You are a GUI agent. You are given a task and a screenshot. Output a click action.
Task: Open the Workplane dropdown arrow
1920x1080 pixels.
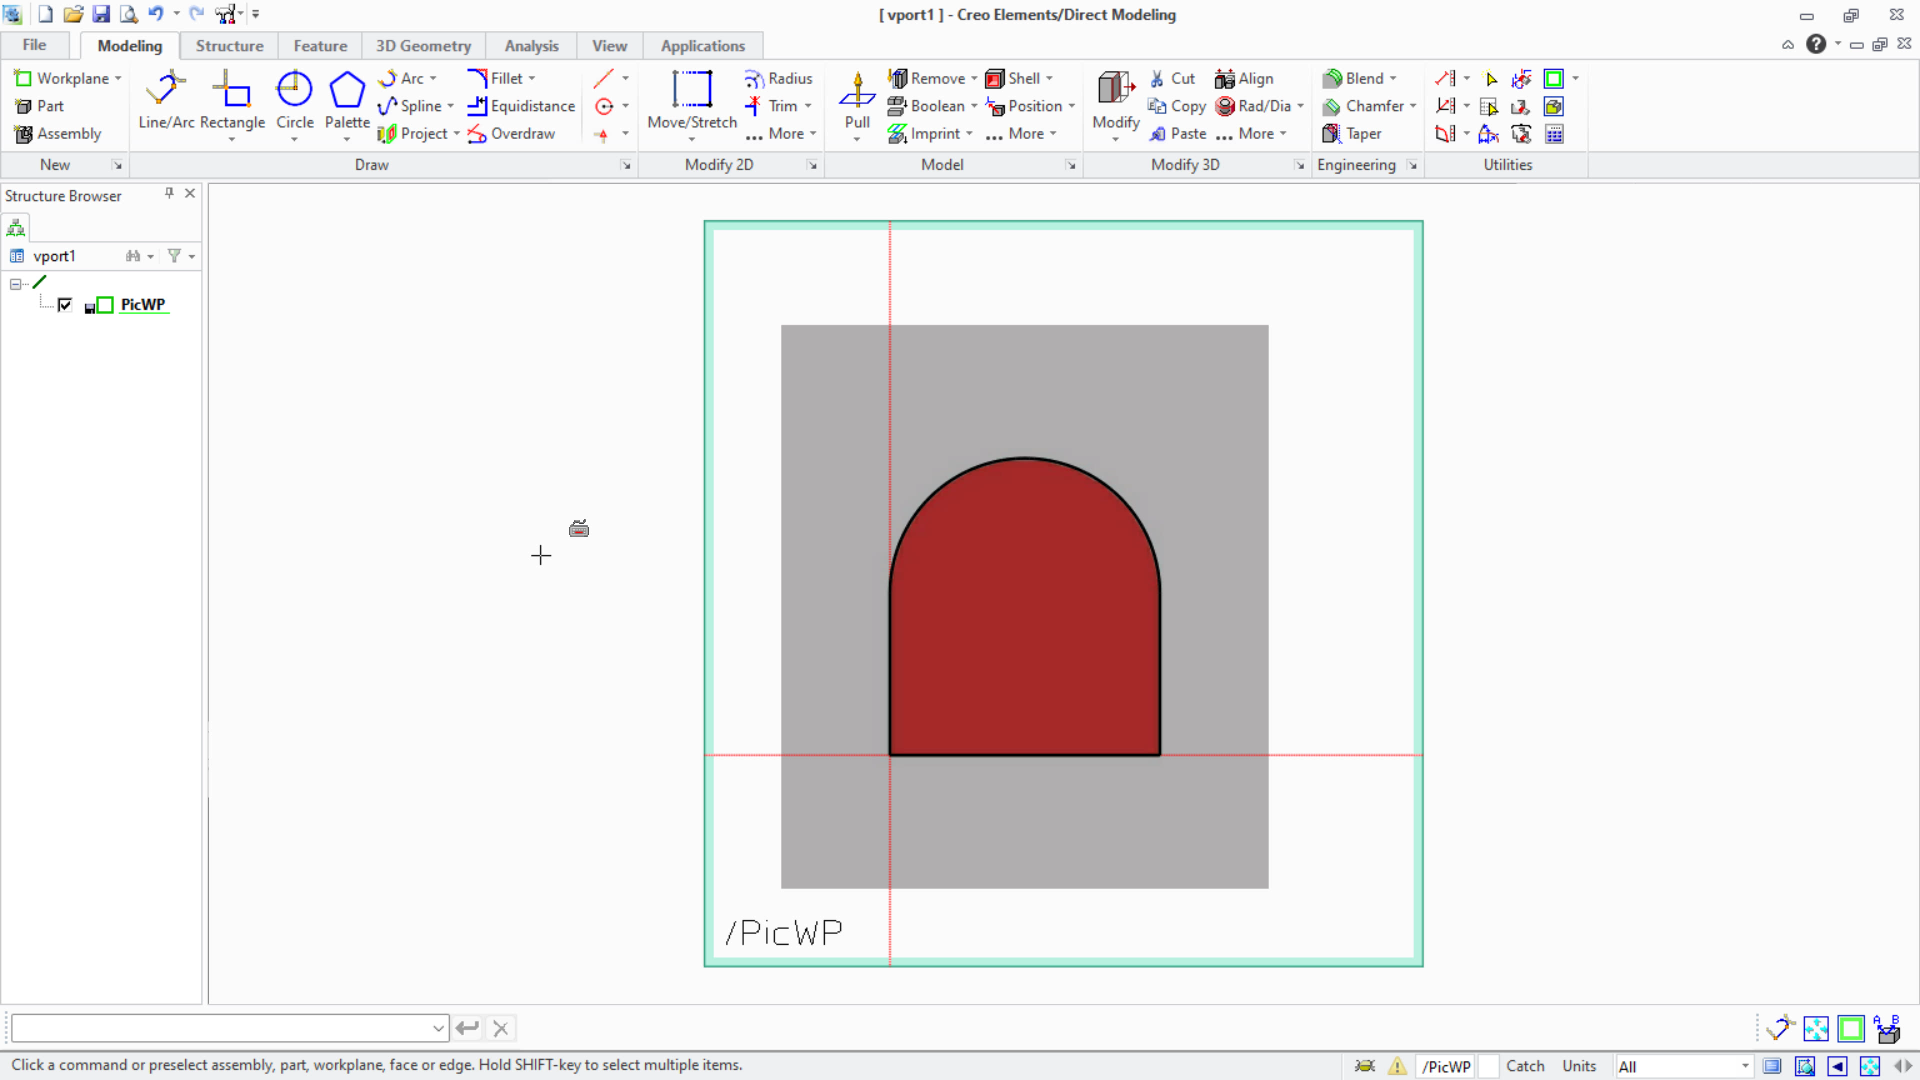point(118,79)
